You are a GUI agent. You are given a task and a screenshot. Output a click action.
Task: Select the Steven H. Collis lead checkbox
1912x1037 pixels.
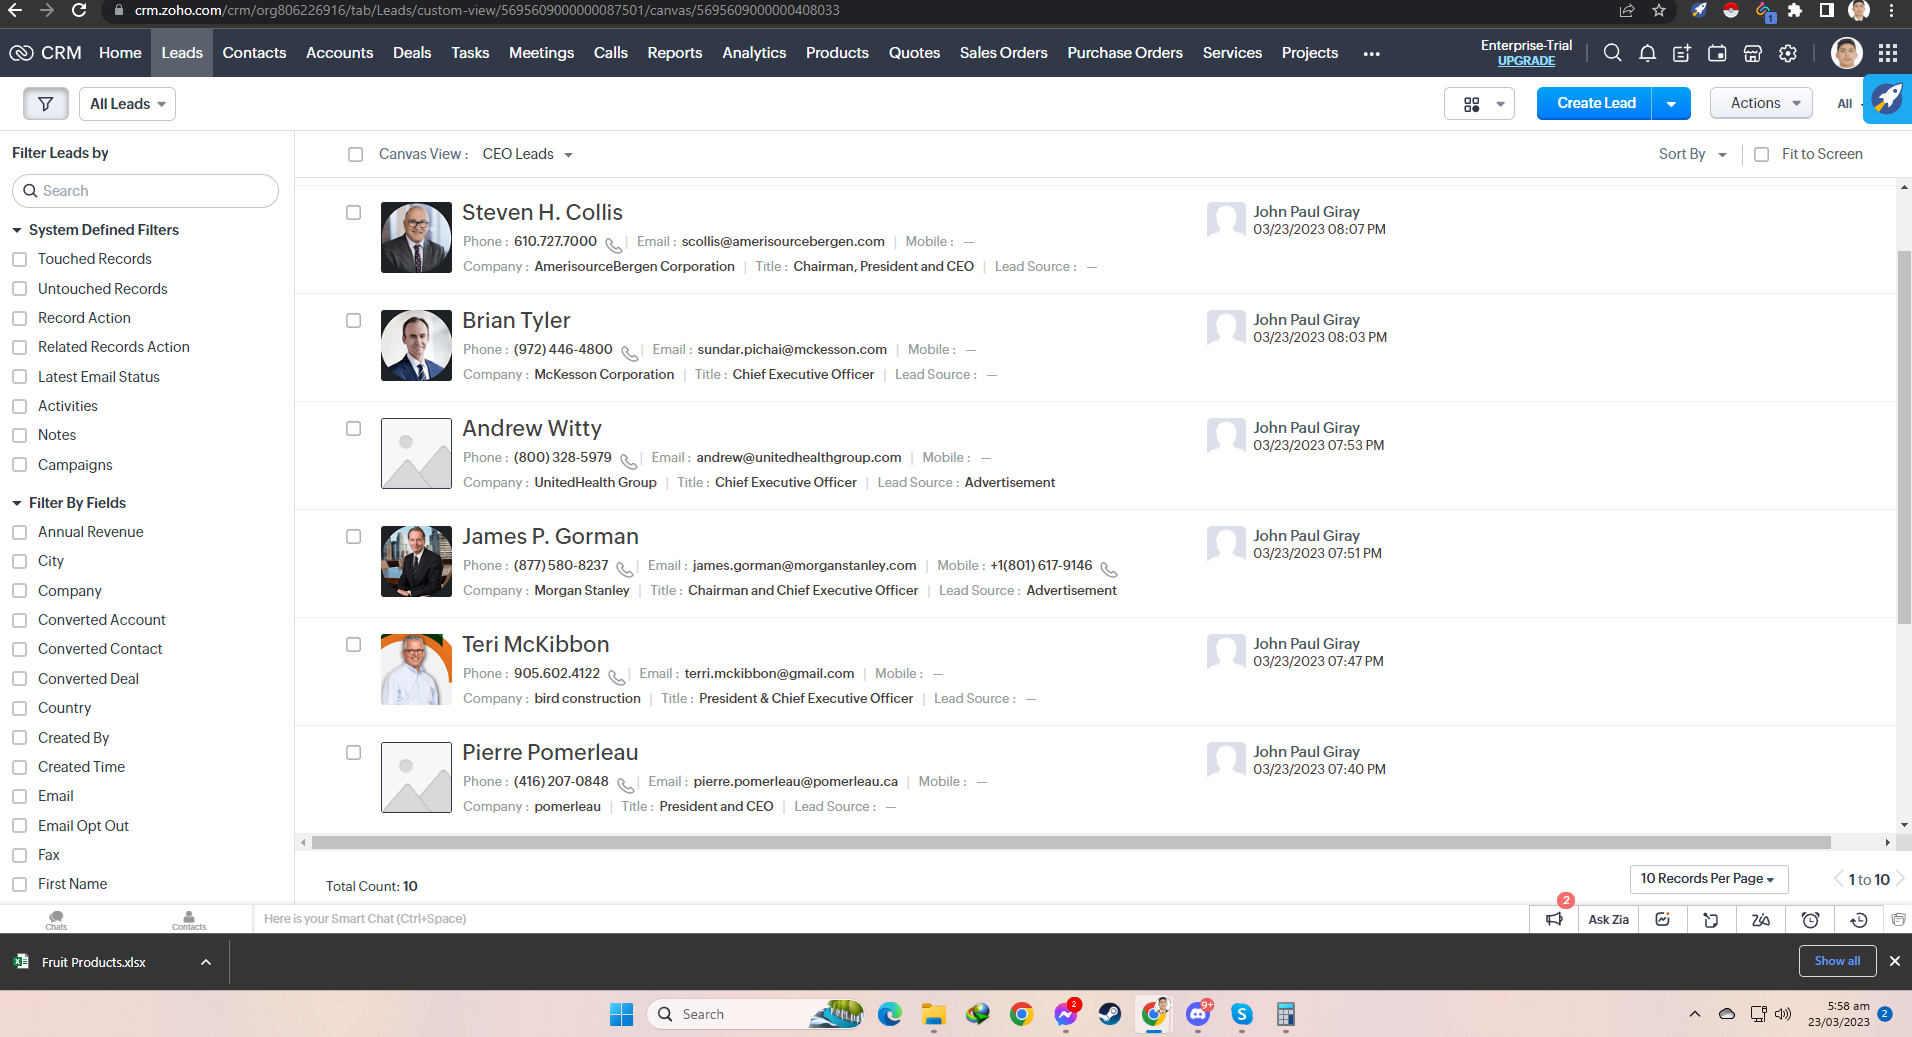click(353, 212)
